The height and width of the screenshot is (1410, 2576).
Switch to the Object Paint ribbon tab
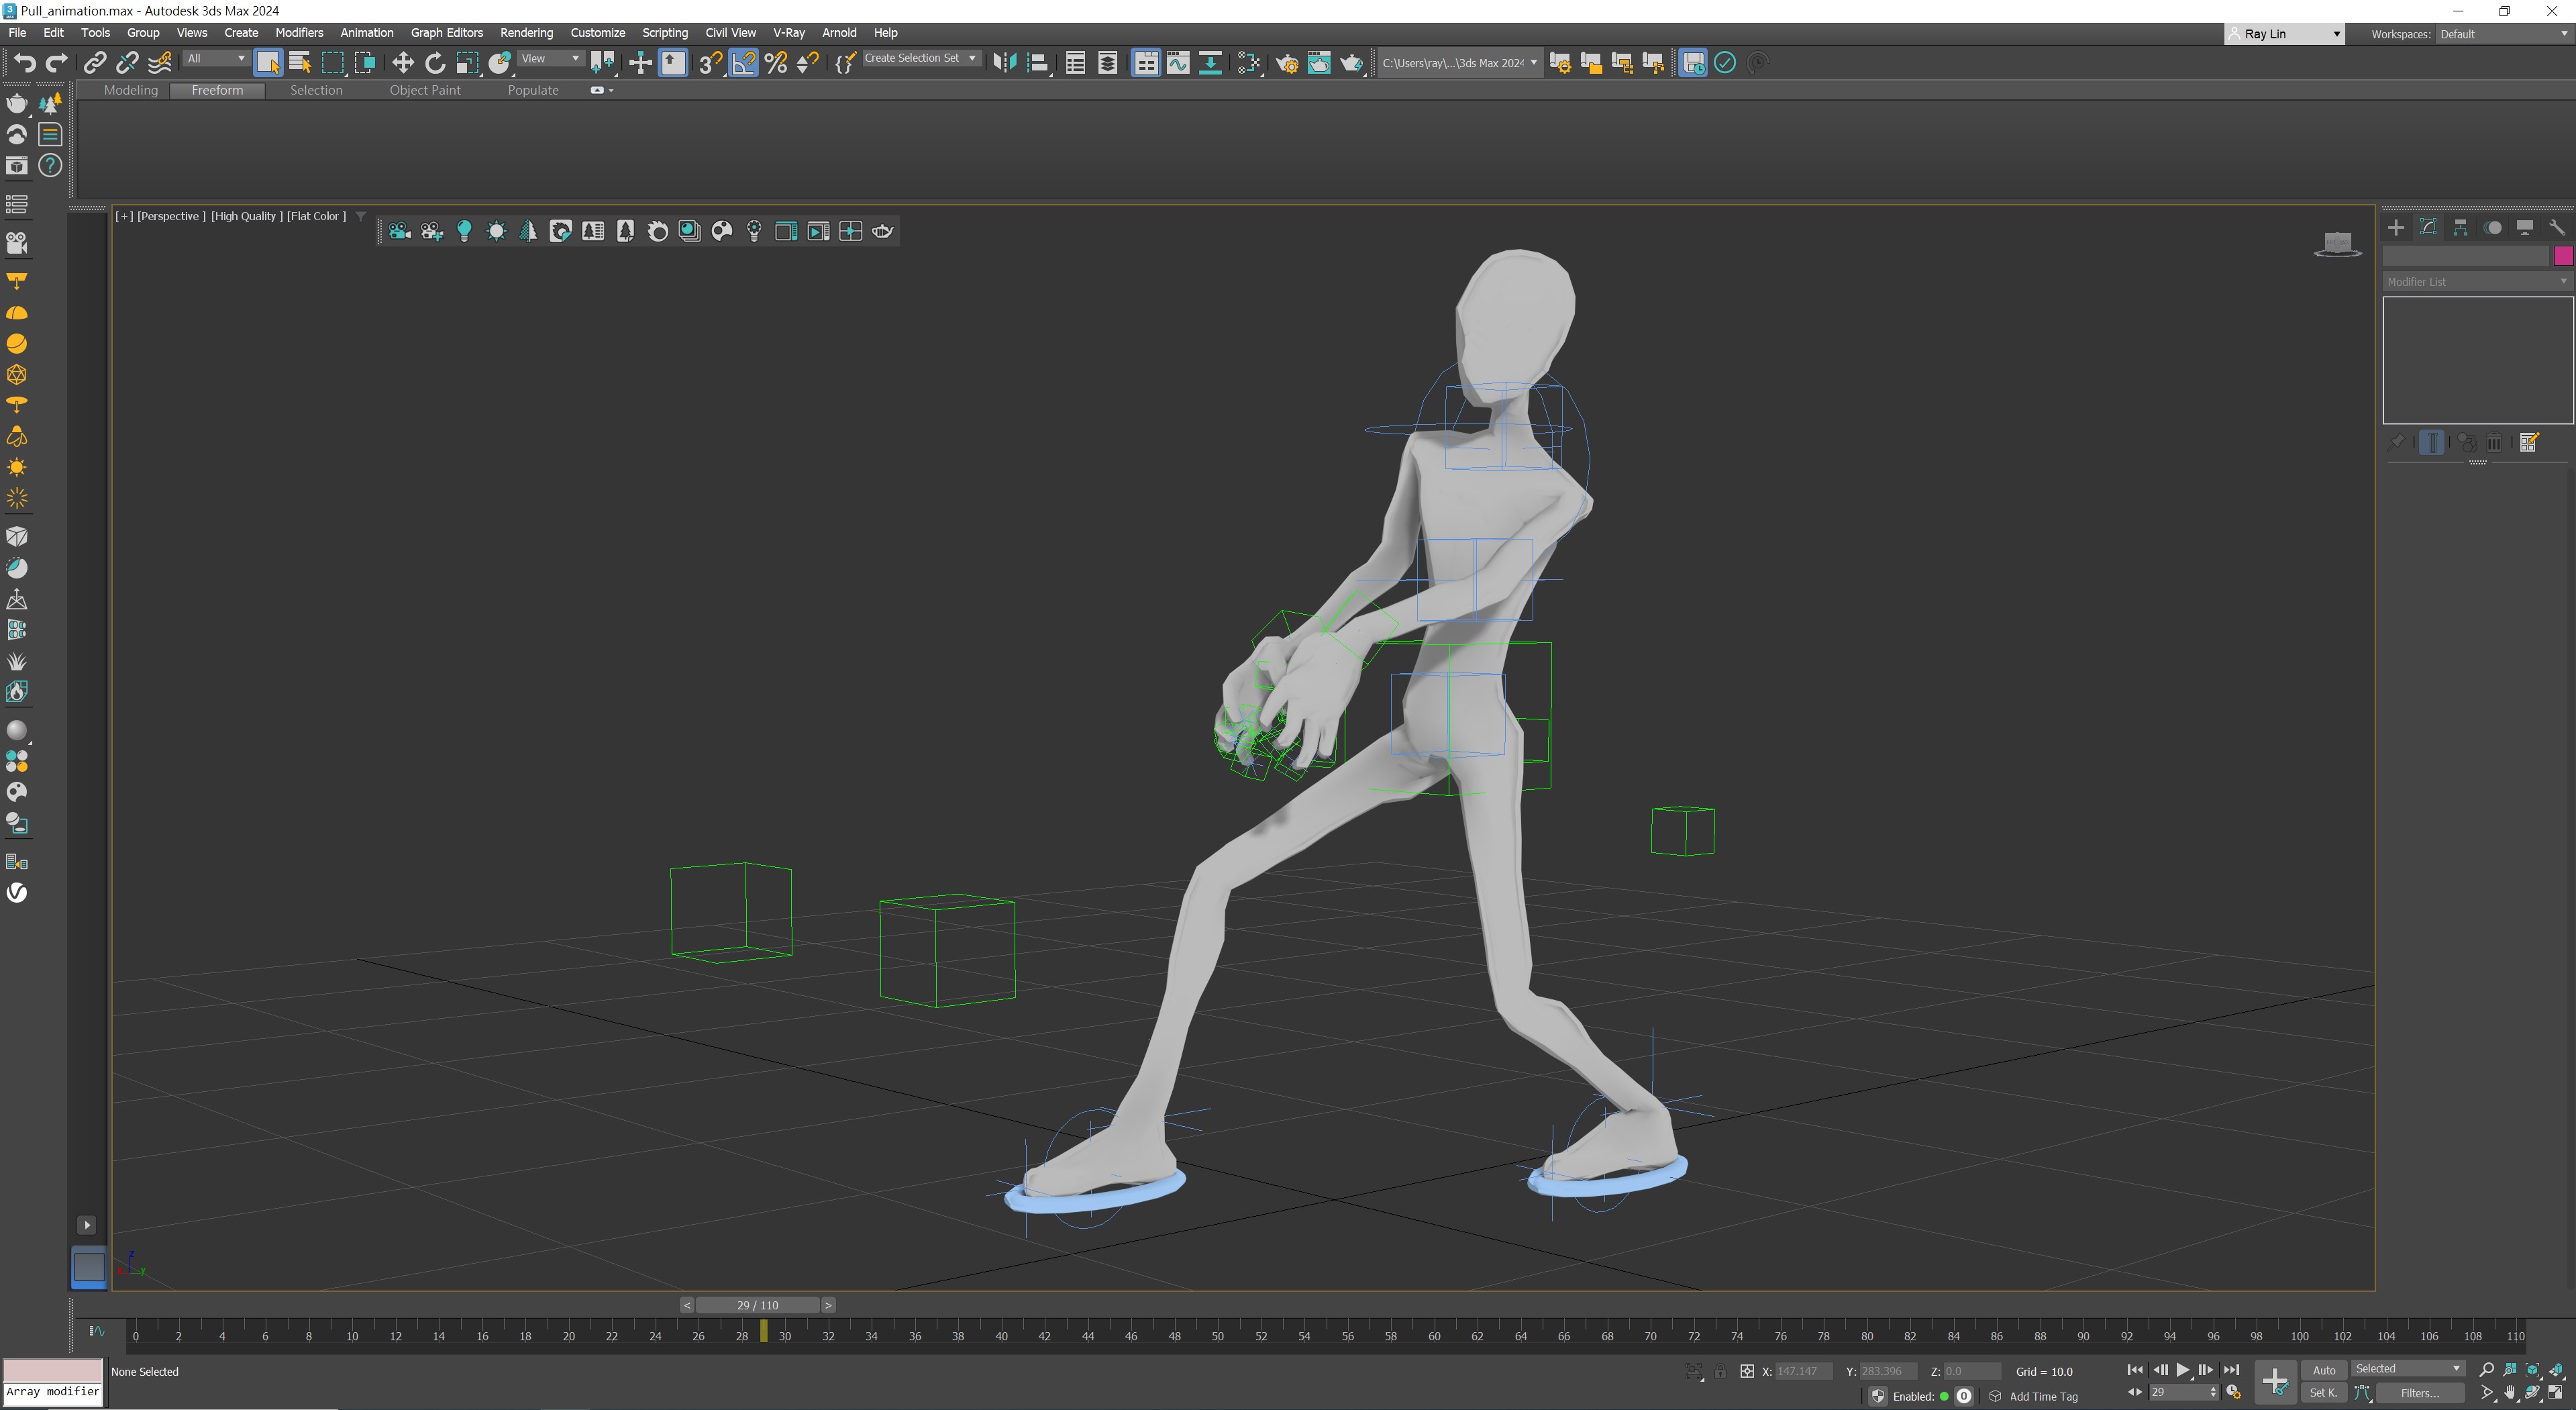[x=425, y=90]
